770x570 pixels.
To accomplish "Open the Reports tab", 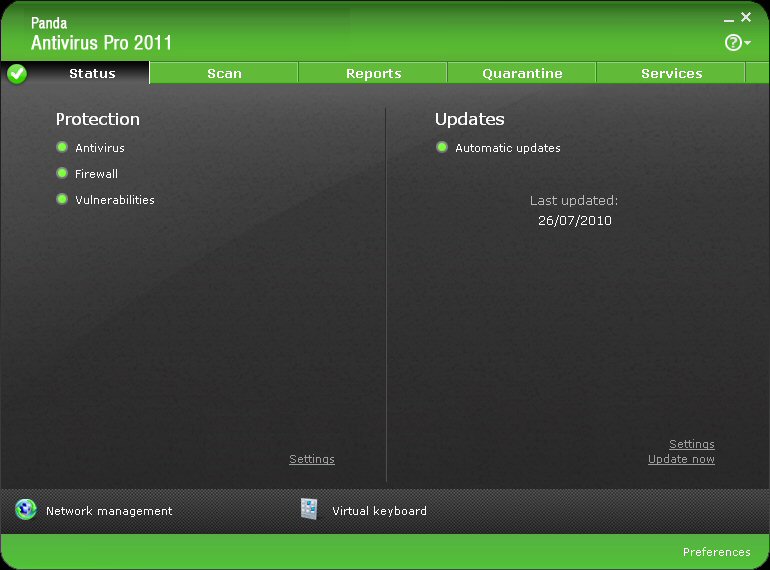I will 373,73.
